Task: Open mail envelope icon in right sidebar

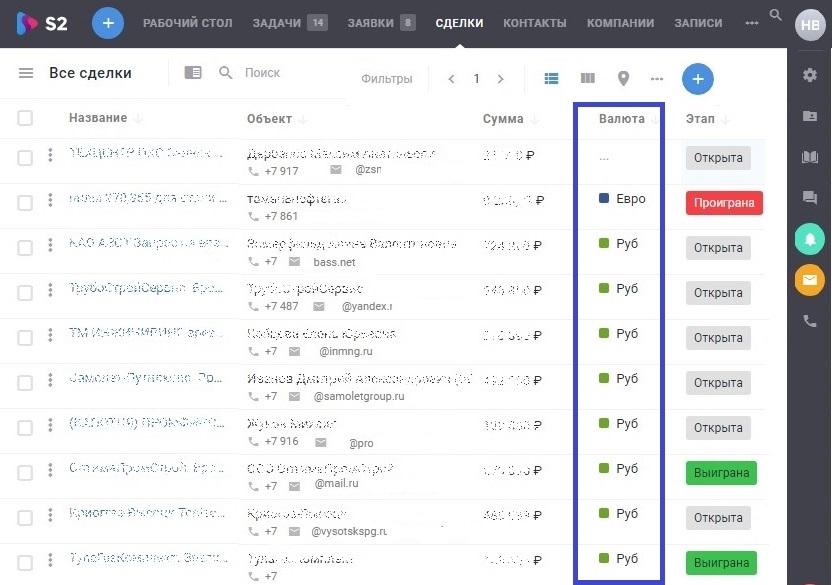Action: (x=810, y=280)
